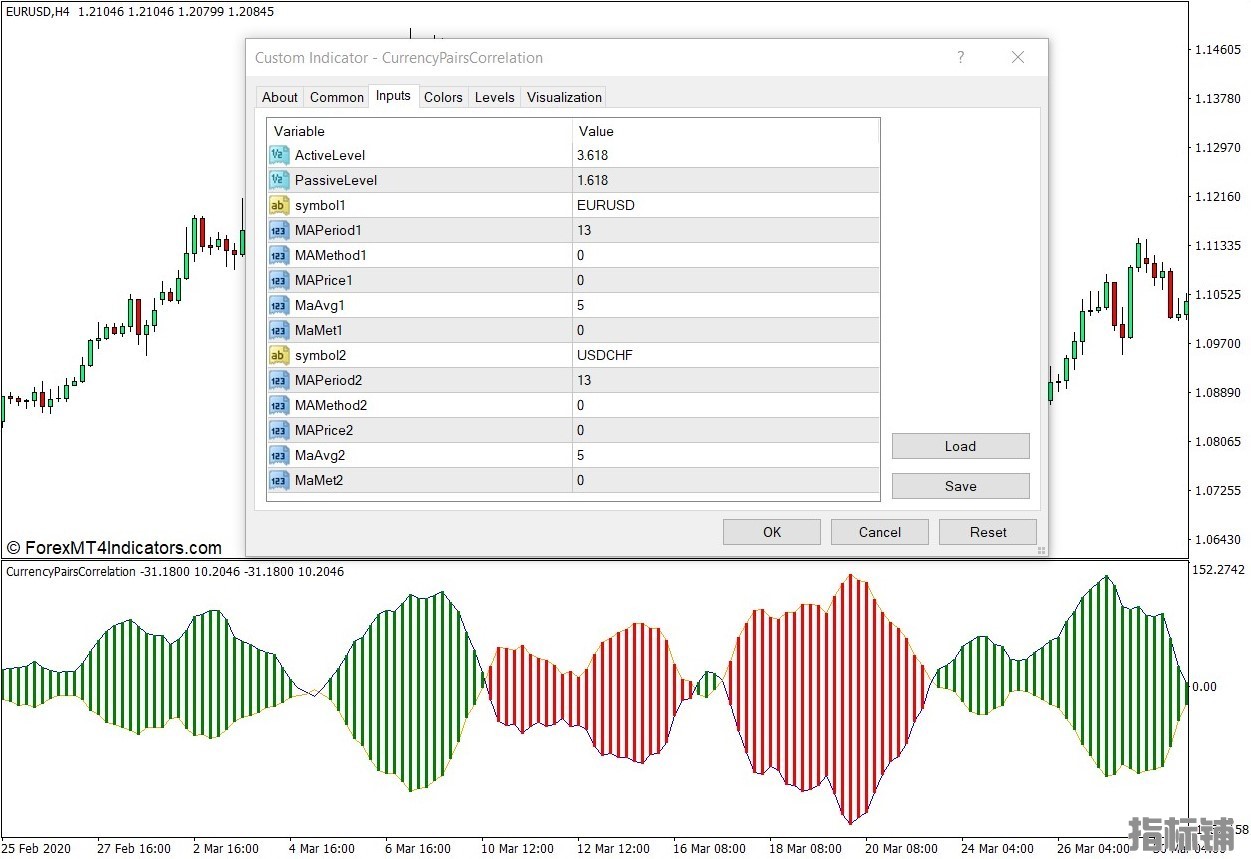Click the MAMethod1 integer type icon

tap(279, 255)
